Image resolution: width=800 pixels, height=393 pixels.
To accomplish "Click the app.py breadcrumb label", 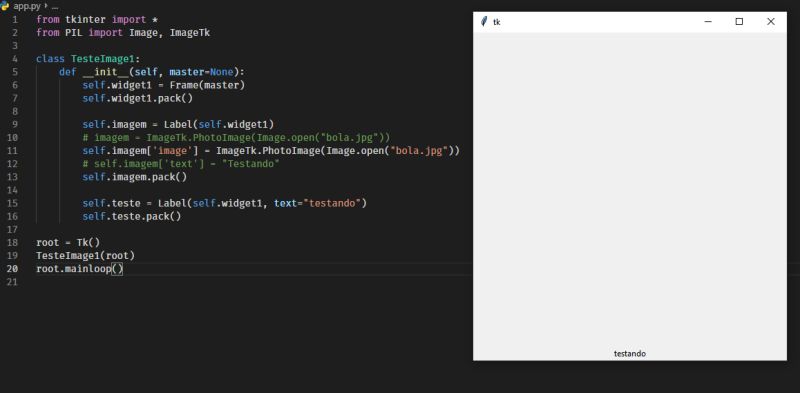I will 27,6.
